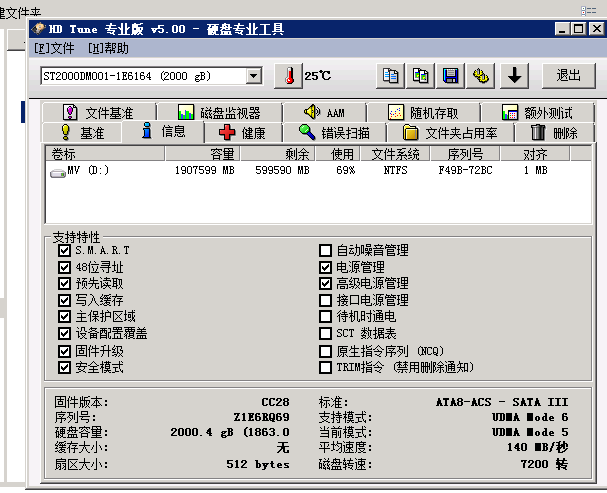Switch to the 文件夹占用率 tab
607x493 pixels.
pos(450,133)
